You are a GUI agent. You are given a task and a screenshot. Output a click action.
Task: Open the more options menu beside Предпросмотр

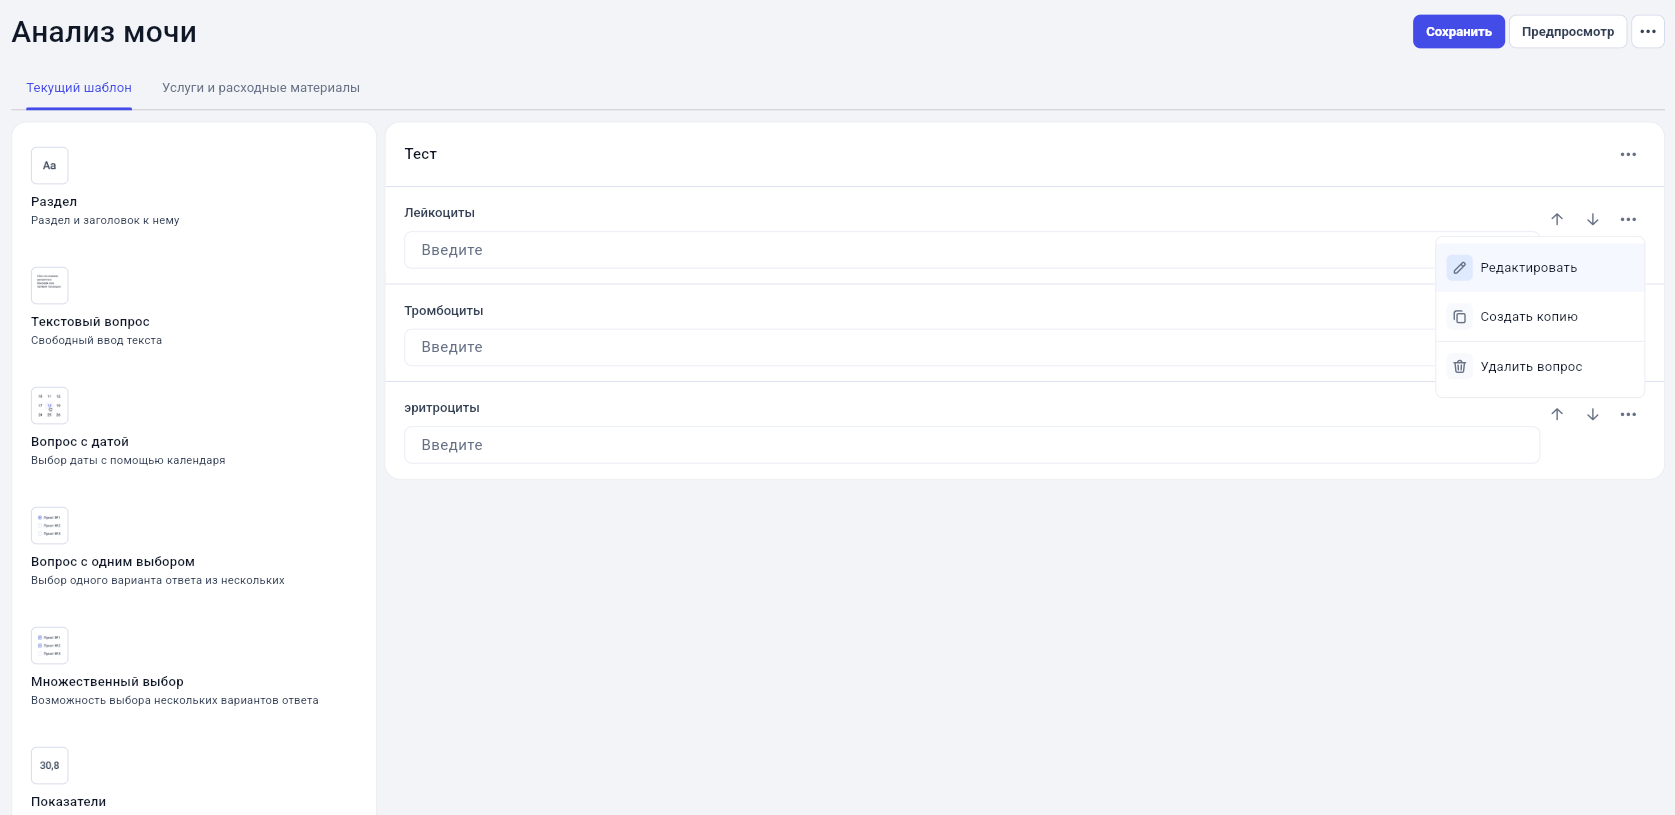pyautogui.click(x=1648, y=31)
